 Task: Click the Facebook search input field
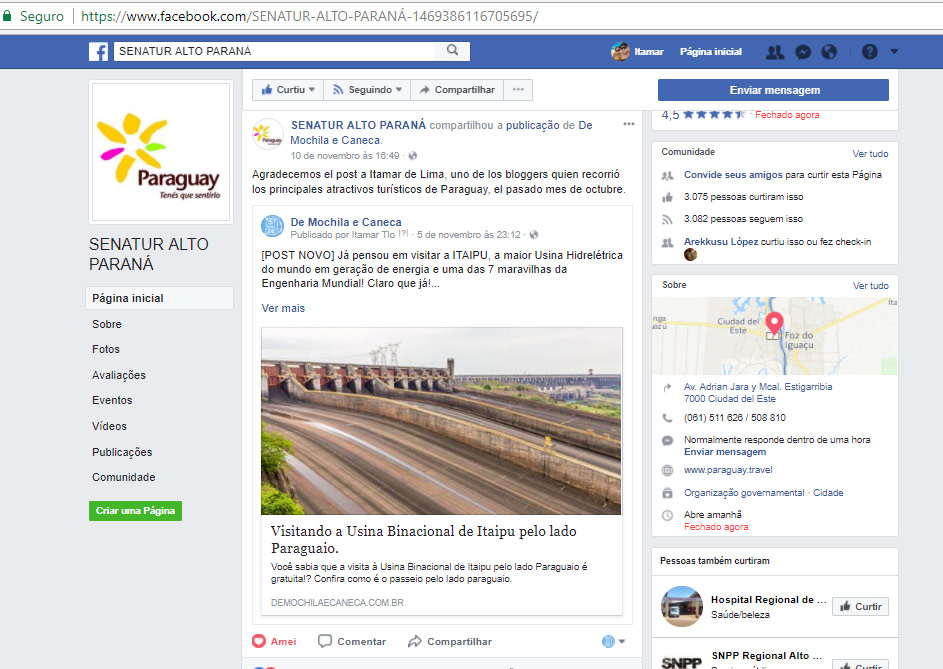point(278,51)
